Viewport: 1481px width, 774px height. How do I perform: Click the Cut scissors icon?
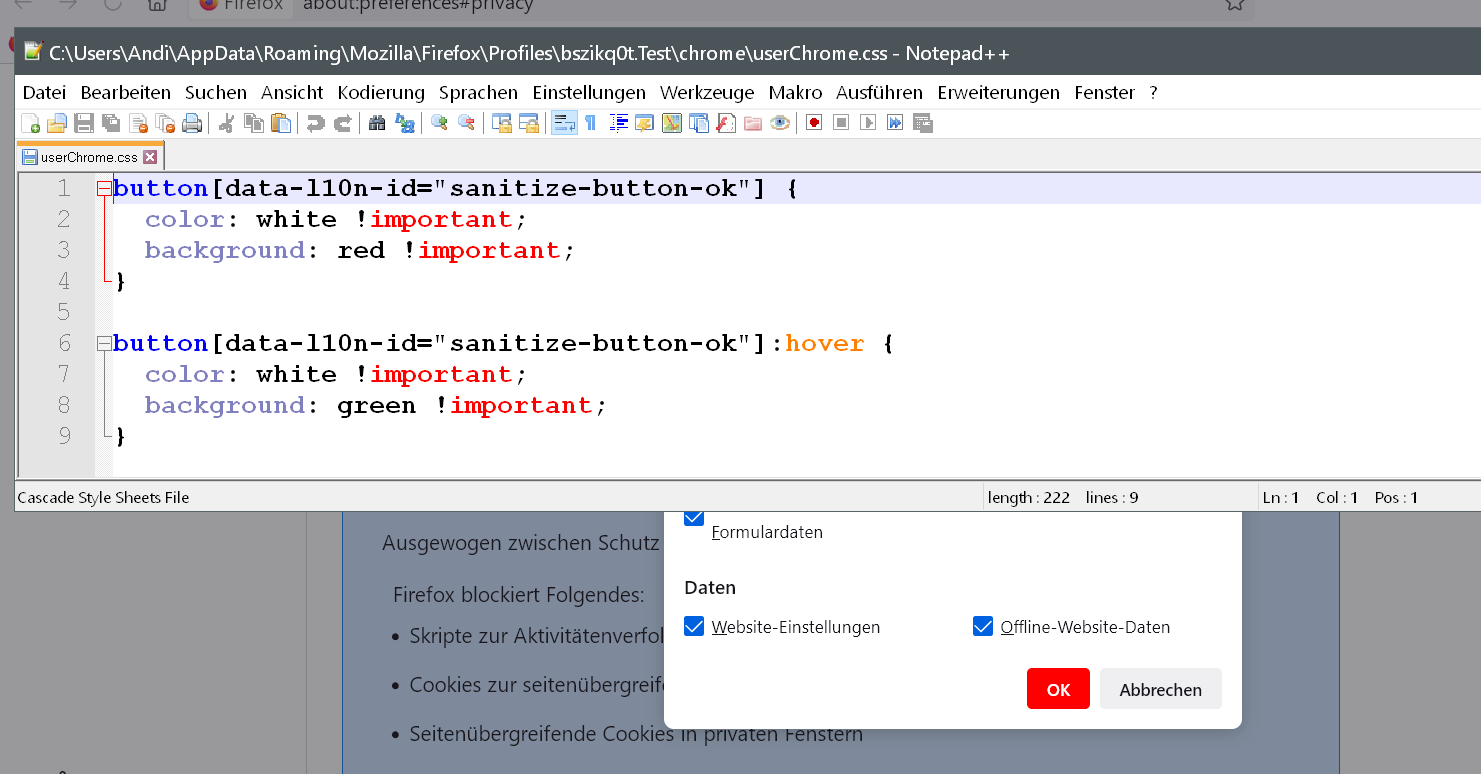click(227, 123)
